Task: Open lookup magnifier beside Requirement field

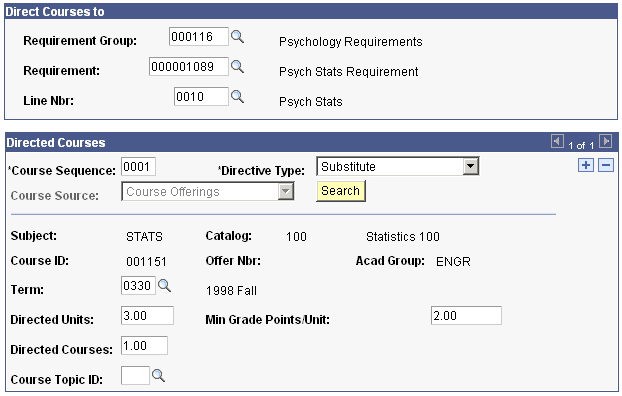Action: pyautogui.click(x=237, y=67)
